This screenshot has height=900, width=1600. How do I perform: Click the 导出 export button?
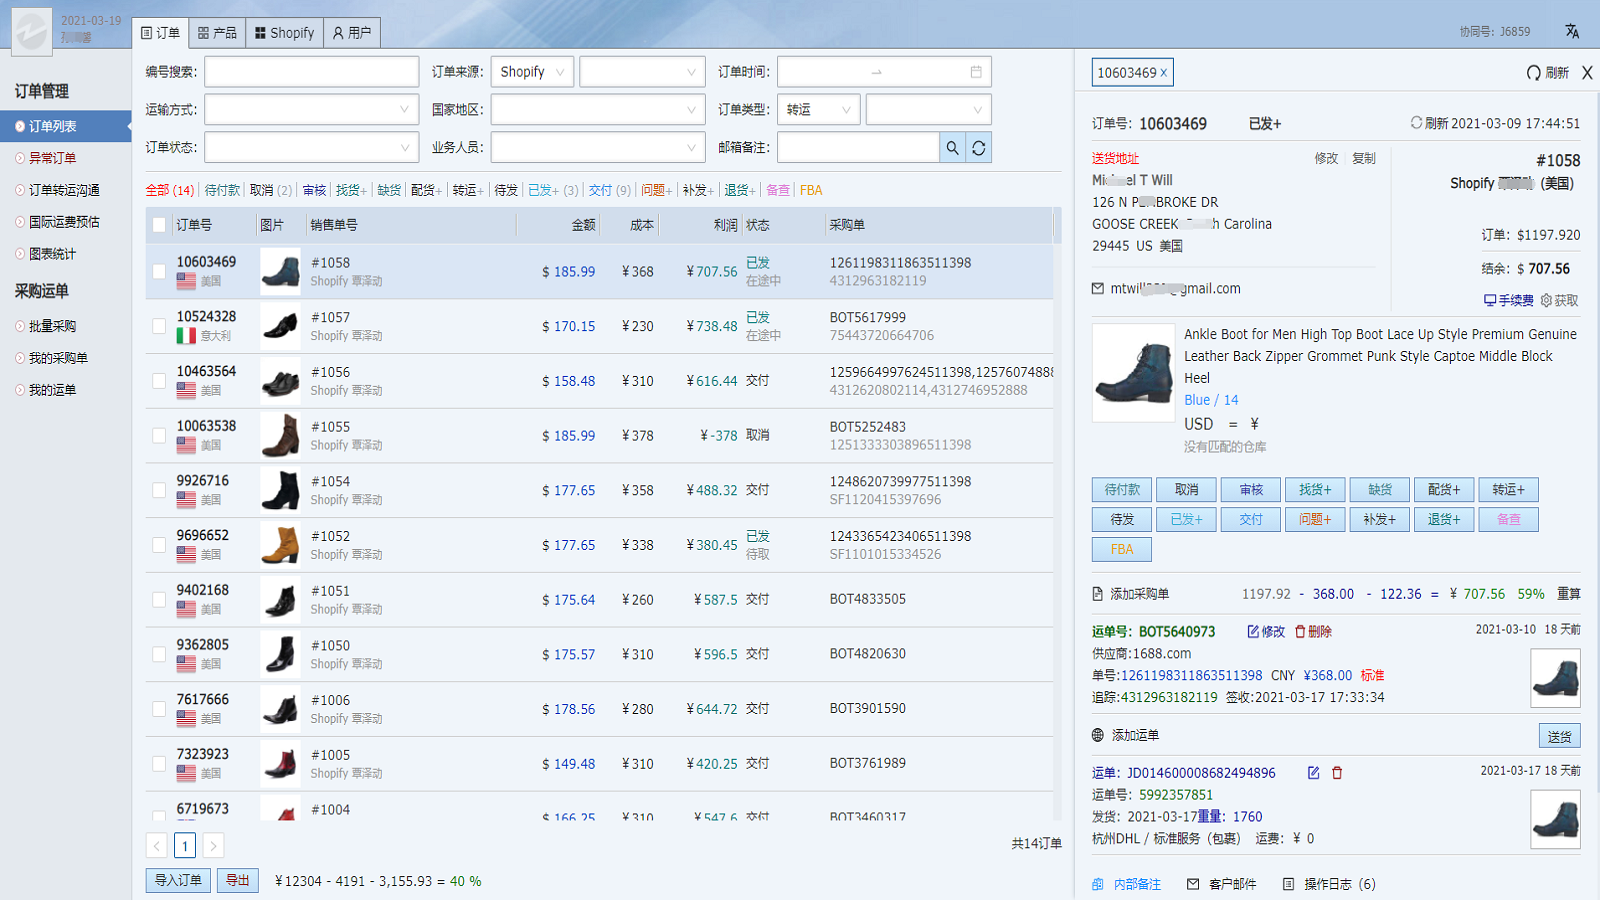pyautogui.click(x=237, y=880)
